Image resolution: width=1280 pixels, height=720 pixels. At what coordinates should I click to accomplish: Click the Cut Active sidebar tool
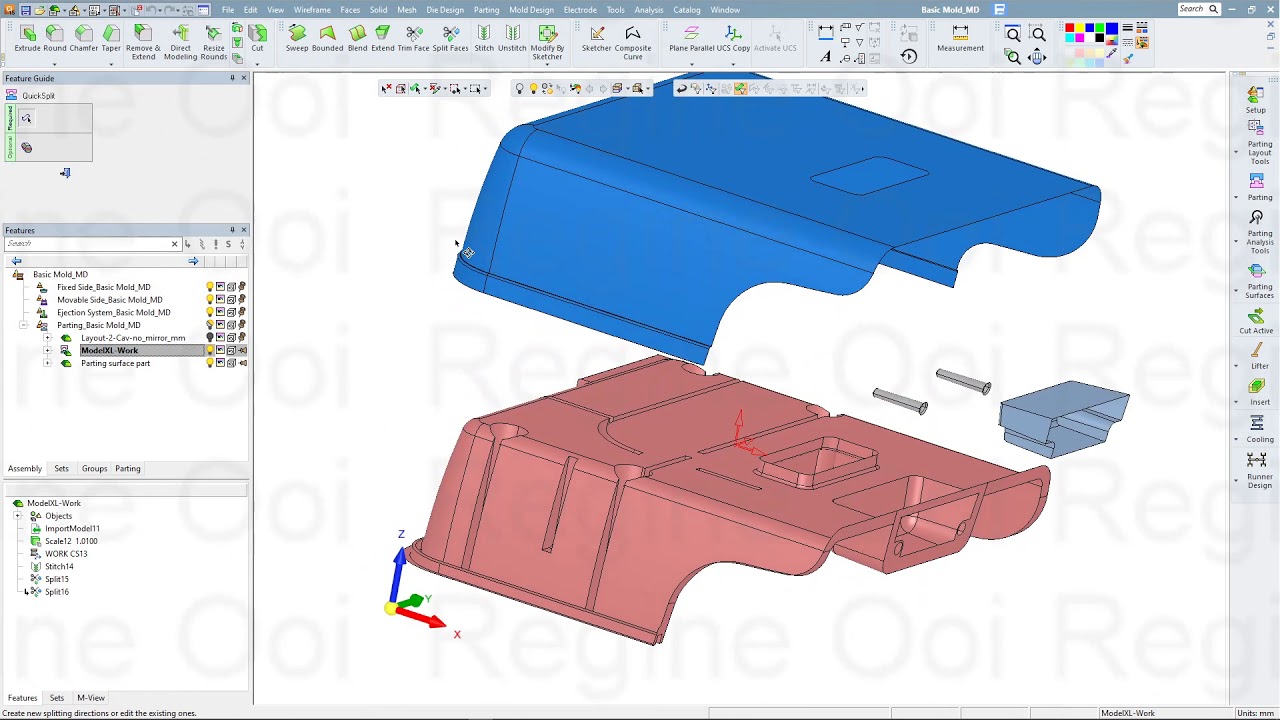pos(1257,322)
